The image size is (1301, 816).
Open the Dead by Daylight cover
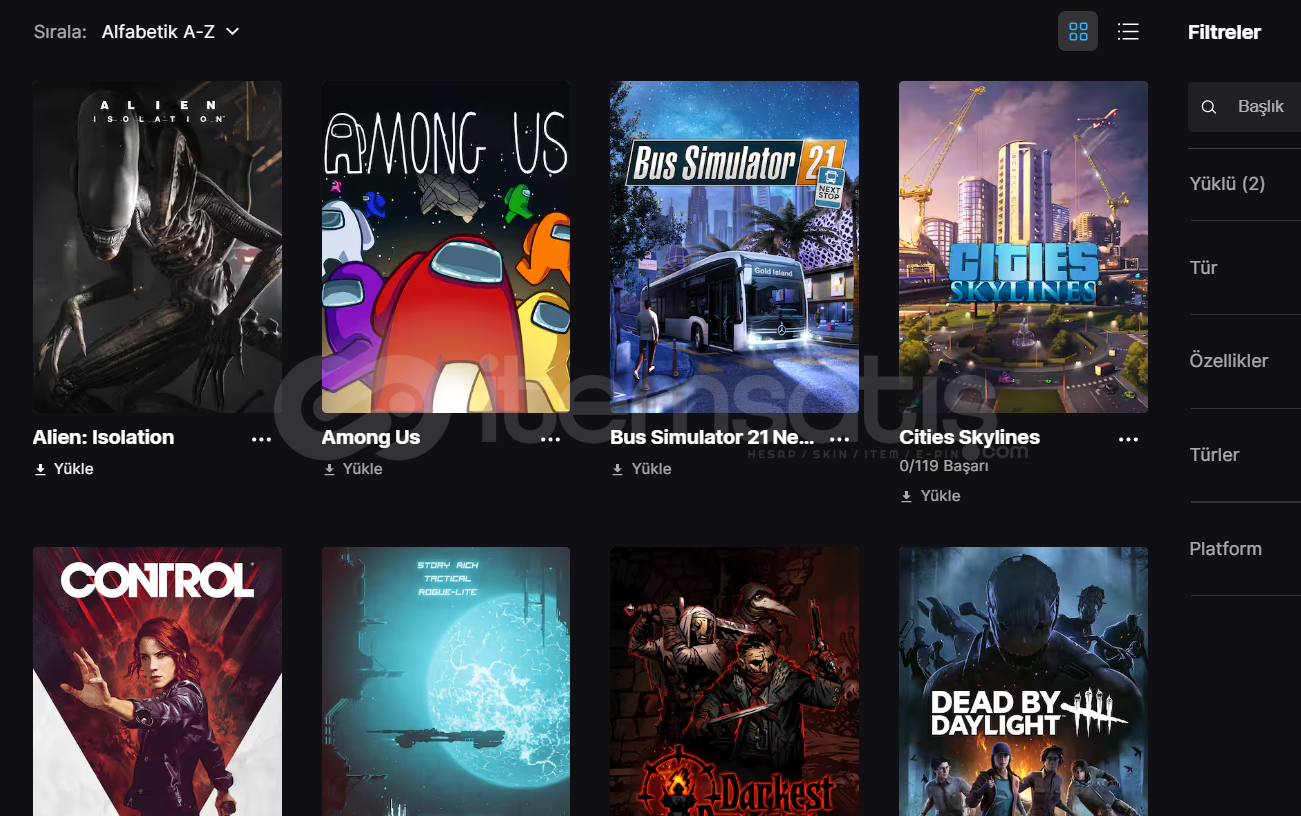tap(1023, 681)
